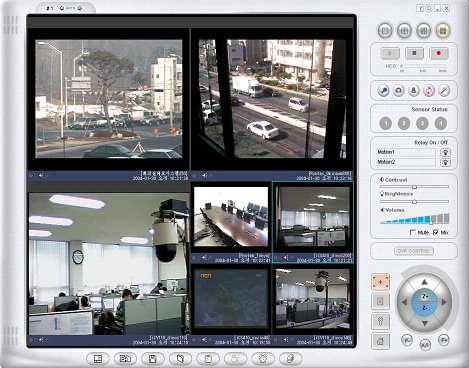Click sensor status indicator 4
Viewport: 469px width, 368px height.
click(x=441, y=124)
